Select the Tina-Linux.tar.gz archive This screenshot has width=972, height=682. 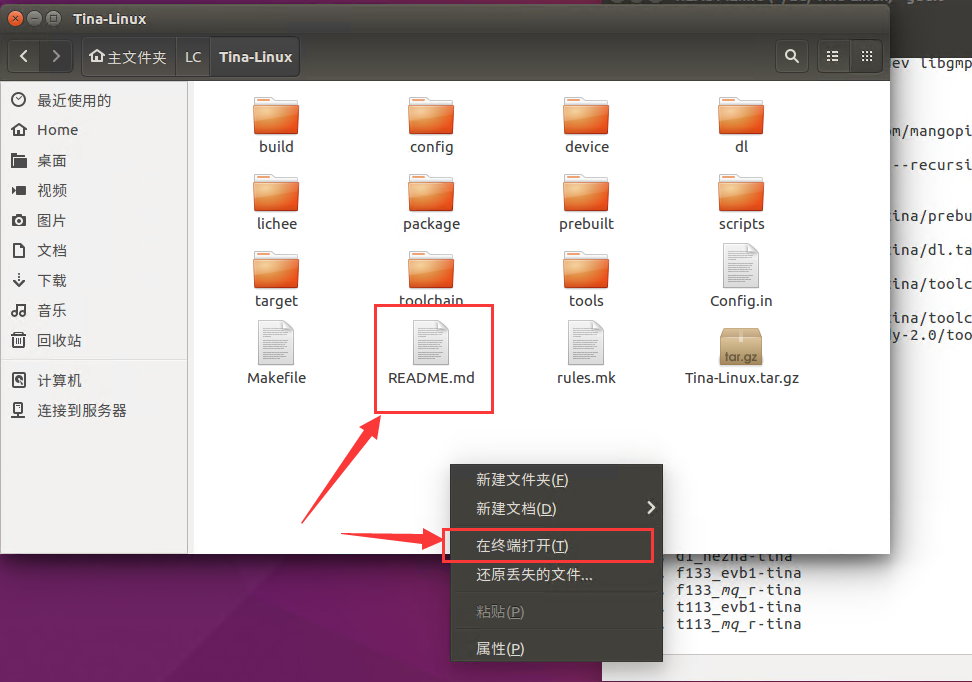[741, 356]
